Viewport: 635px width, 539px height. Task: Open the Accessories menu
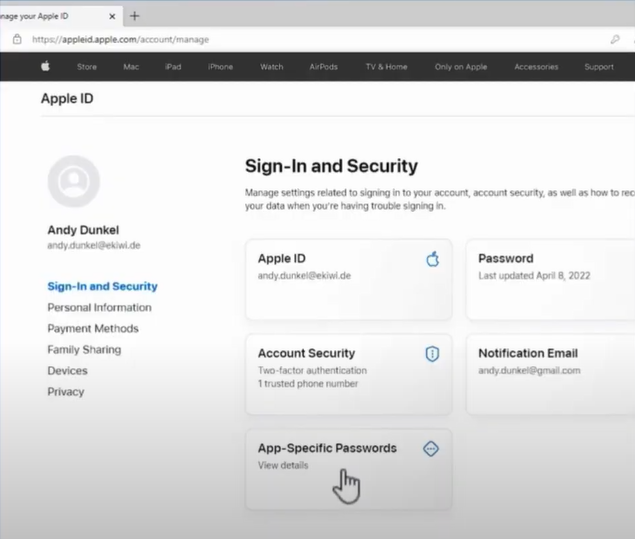(x=536, y=67)
